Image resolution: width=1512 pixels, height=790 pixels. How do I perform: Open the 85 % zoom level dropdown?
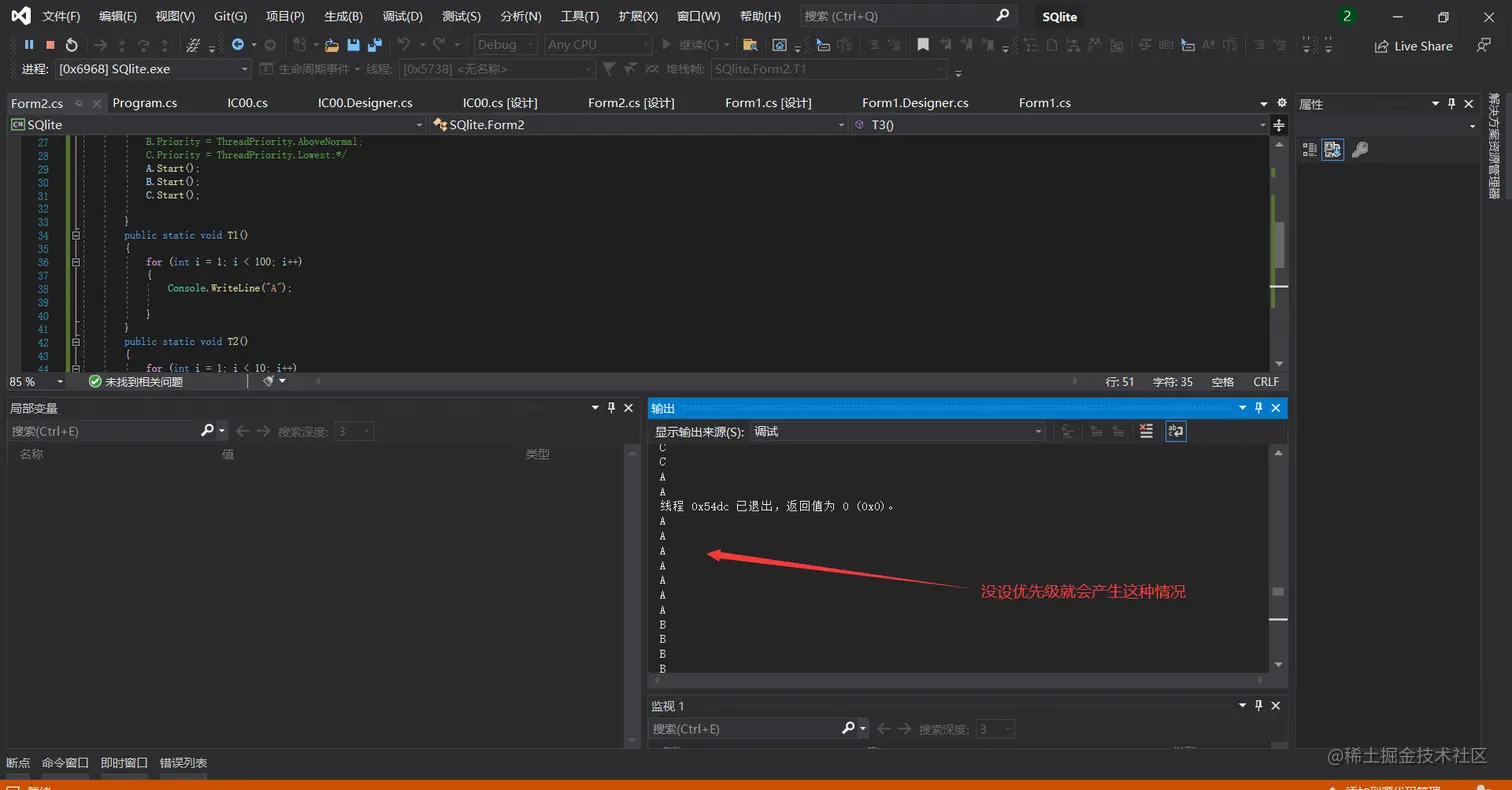pyautogui.click(x=36, y=382)
